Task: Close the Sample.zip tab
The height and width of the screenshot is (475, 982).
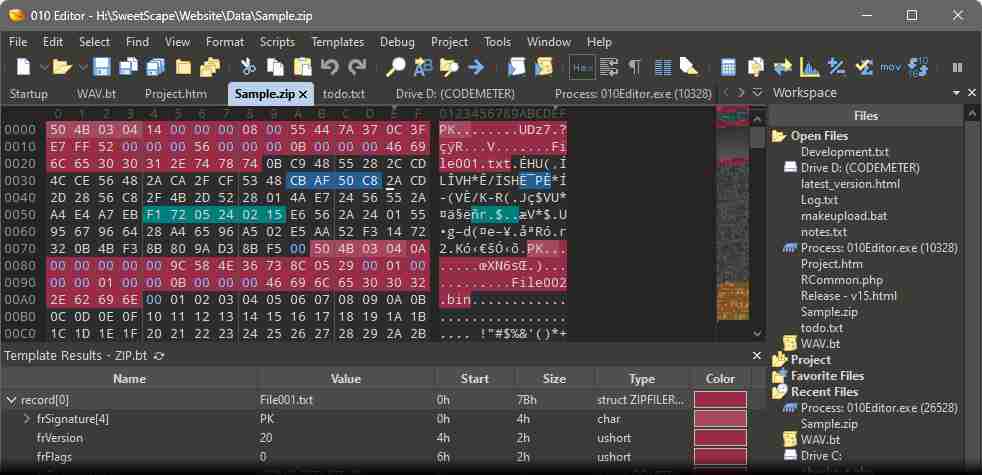Action: click(x=303, y=93)
